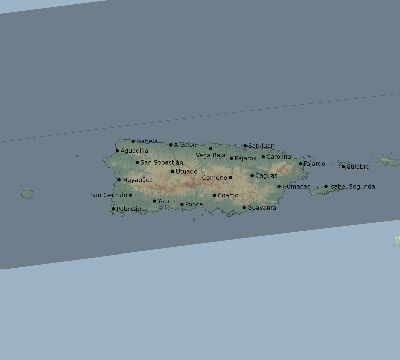The height and width of the screenshot is (360, 400).
Task: Select the Yauco city label
Action: click(166, 201)
